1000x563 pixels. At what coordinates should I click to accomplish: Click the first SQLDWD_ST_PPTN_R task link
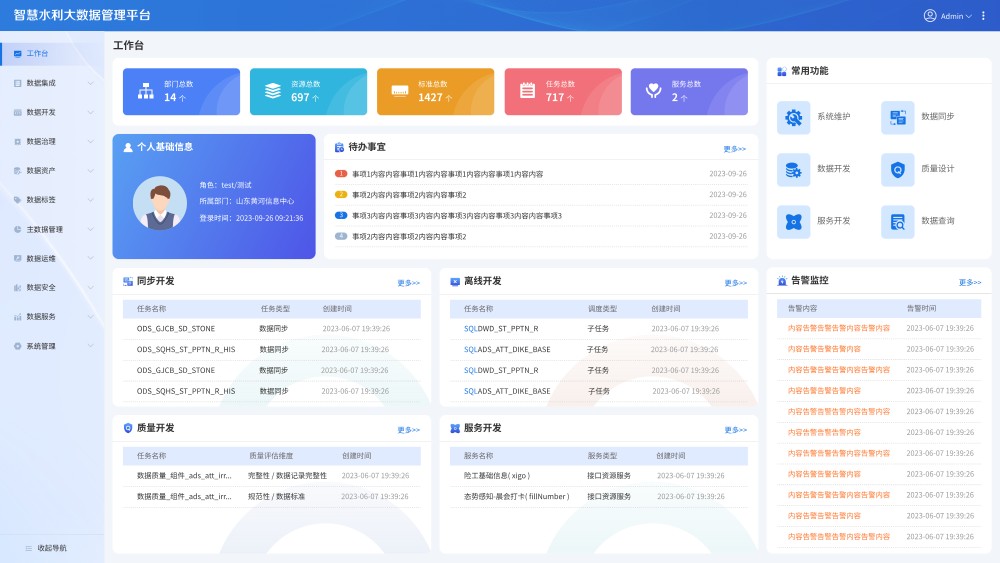pyautogui.click(x=501, y=329)
